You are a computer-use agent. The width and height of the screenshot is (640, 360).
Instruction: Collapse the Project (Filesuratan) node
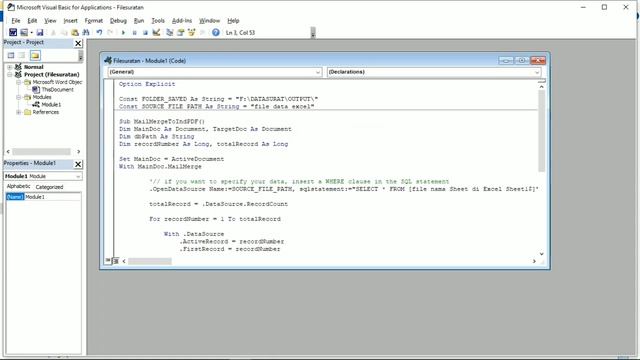point(9,75)
